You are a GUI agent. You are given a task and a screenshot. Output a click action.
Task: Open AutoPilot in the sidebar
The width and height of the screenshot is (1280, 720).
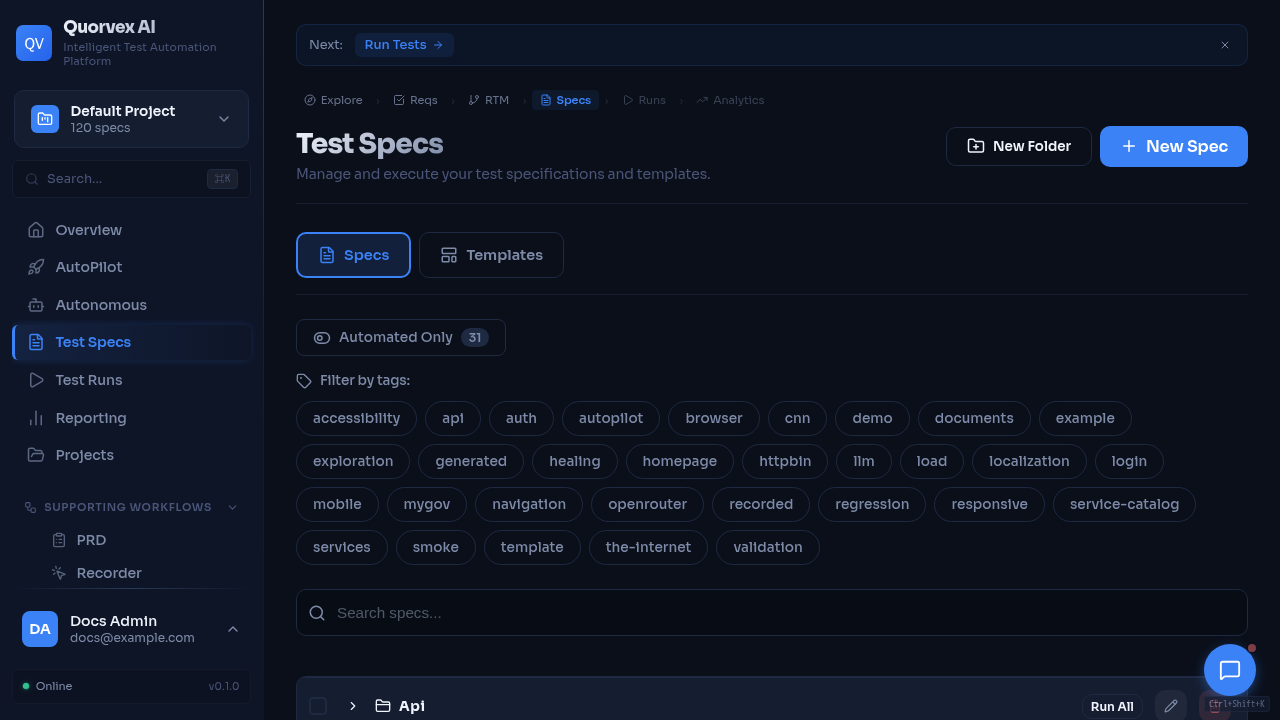tap(132, 267)
